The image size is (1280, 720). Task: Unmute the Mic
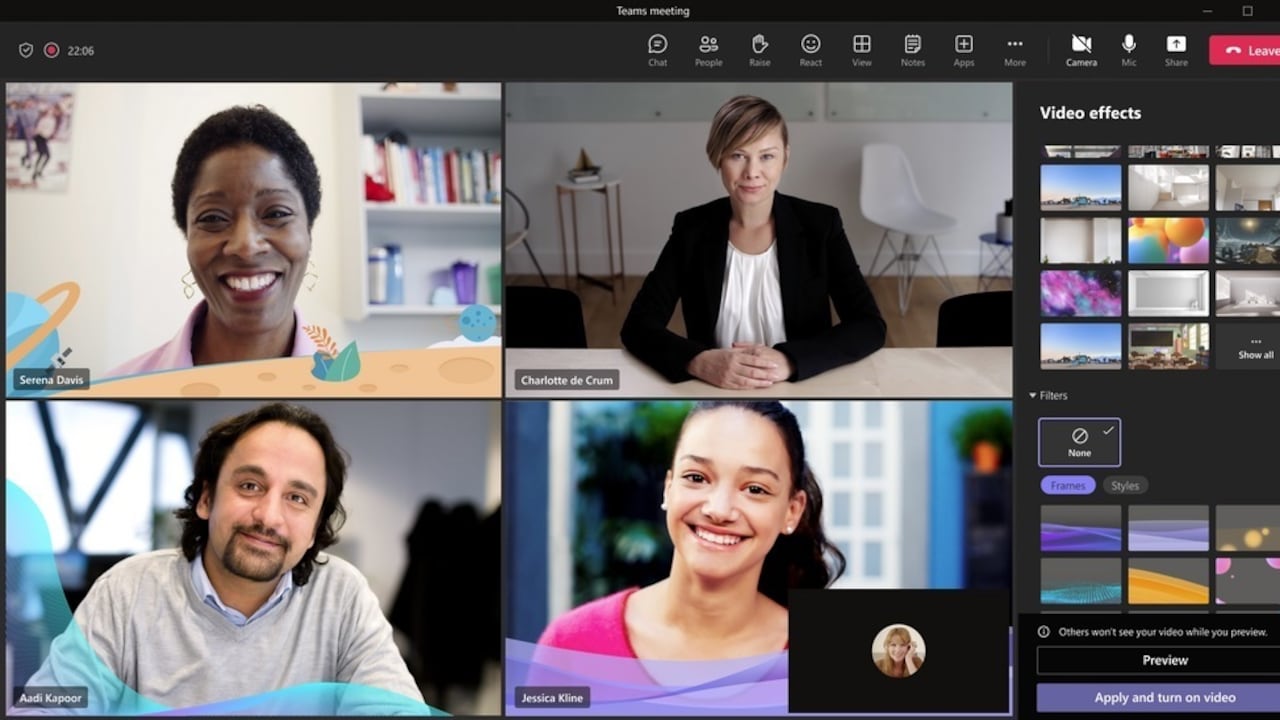click(x=1128, y=50)
